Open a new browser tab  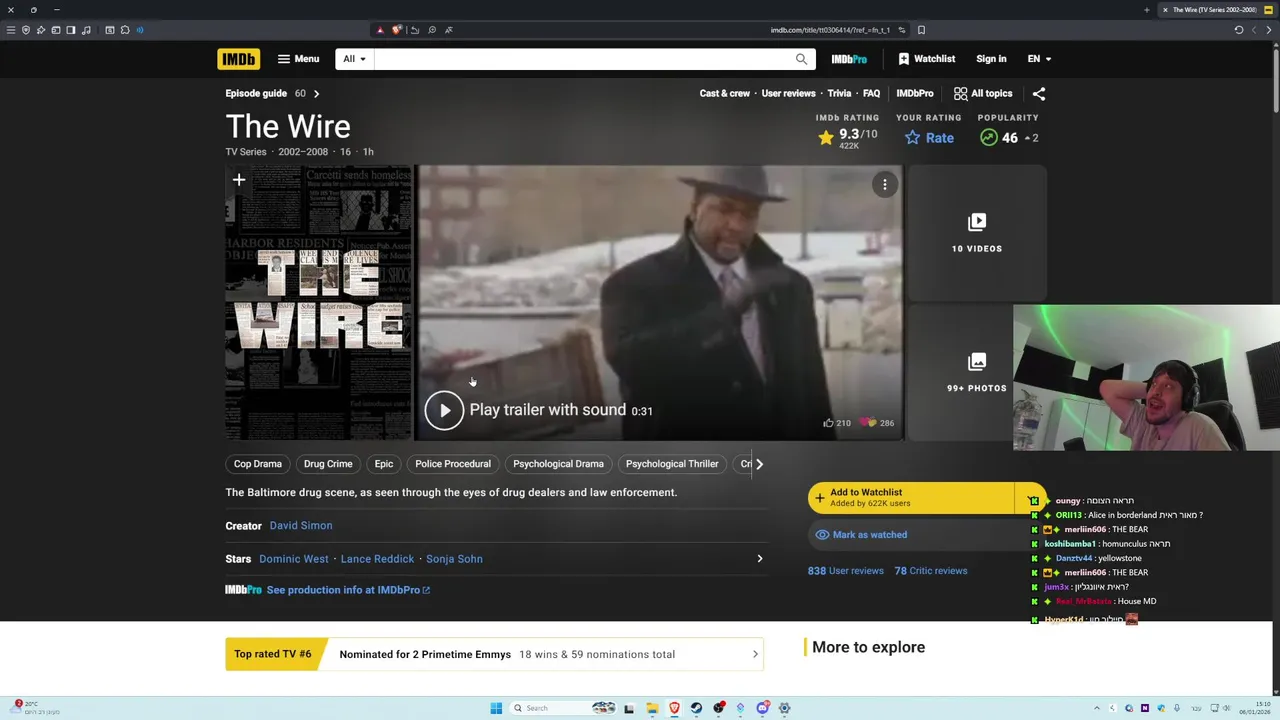(x=1146, y=10)
